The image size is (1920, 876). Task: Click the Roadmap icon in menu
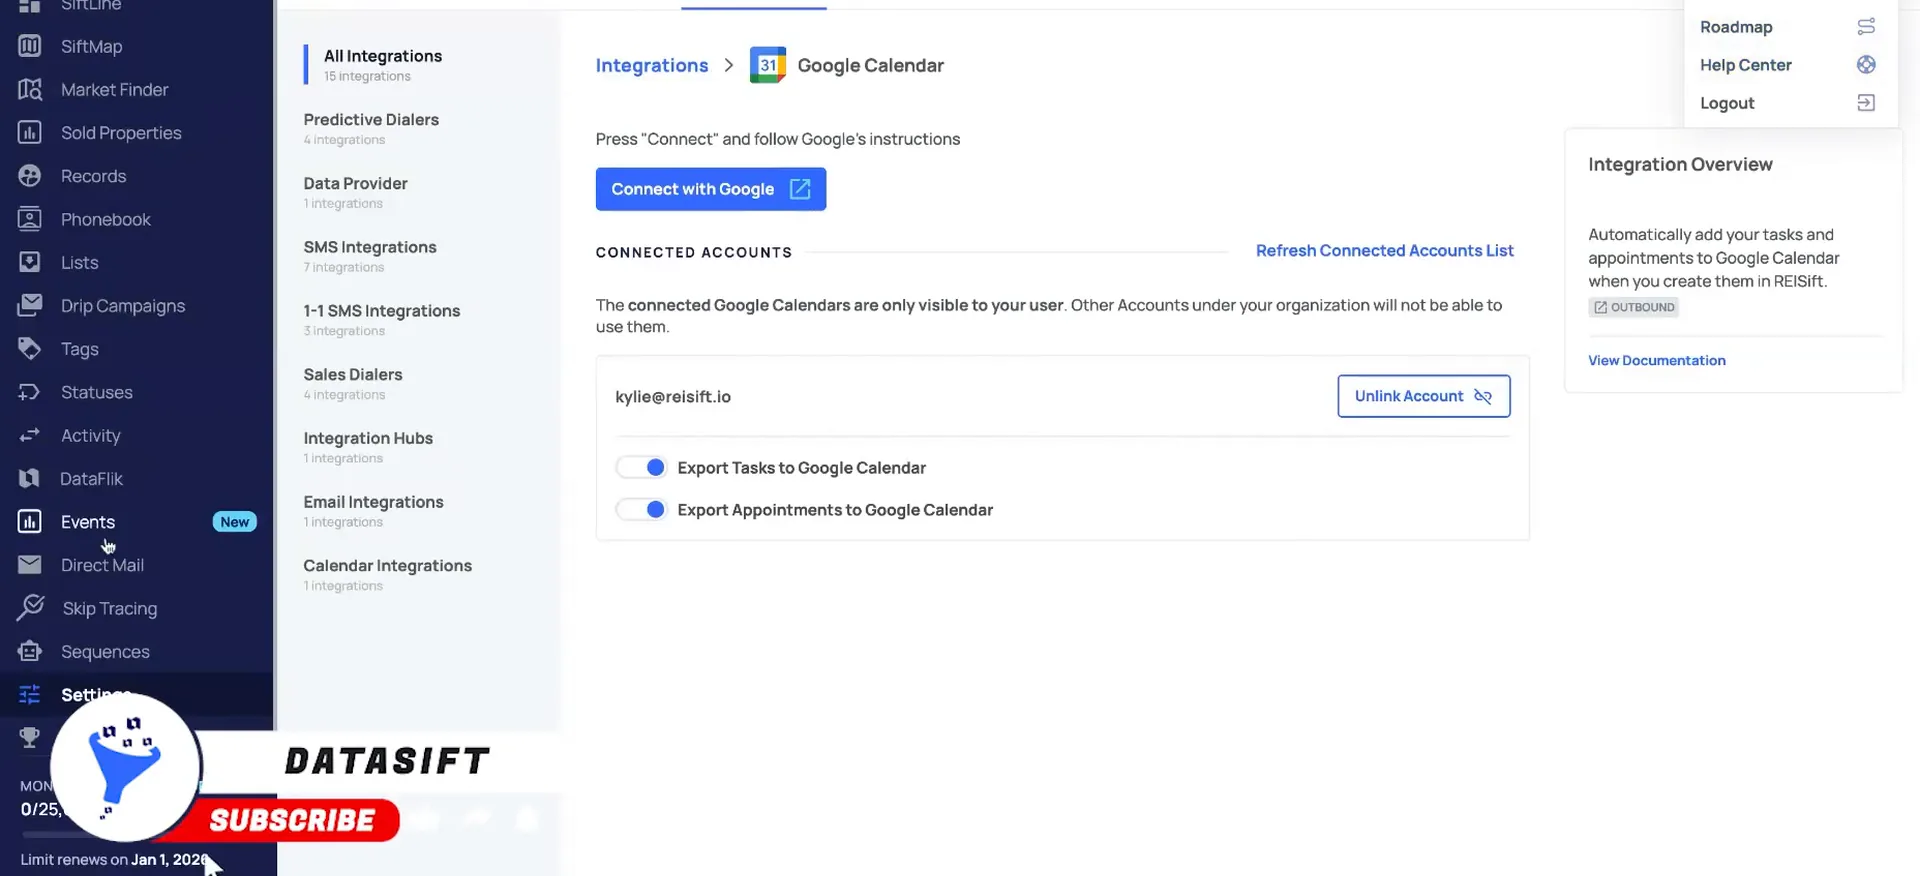click(x=1866, y=27)
